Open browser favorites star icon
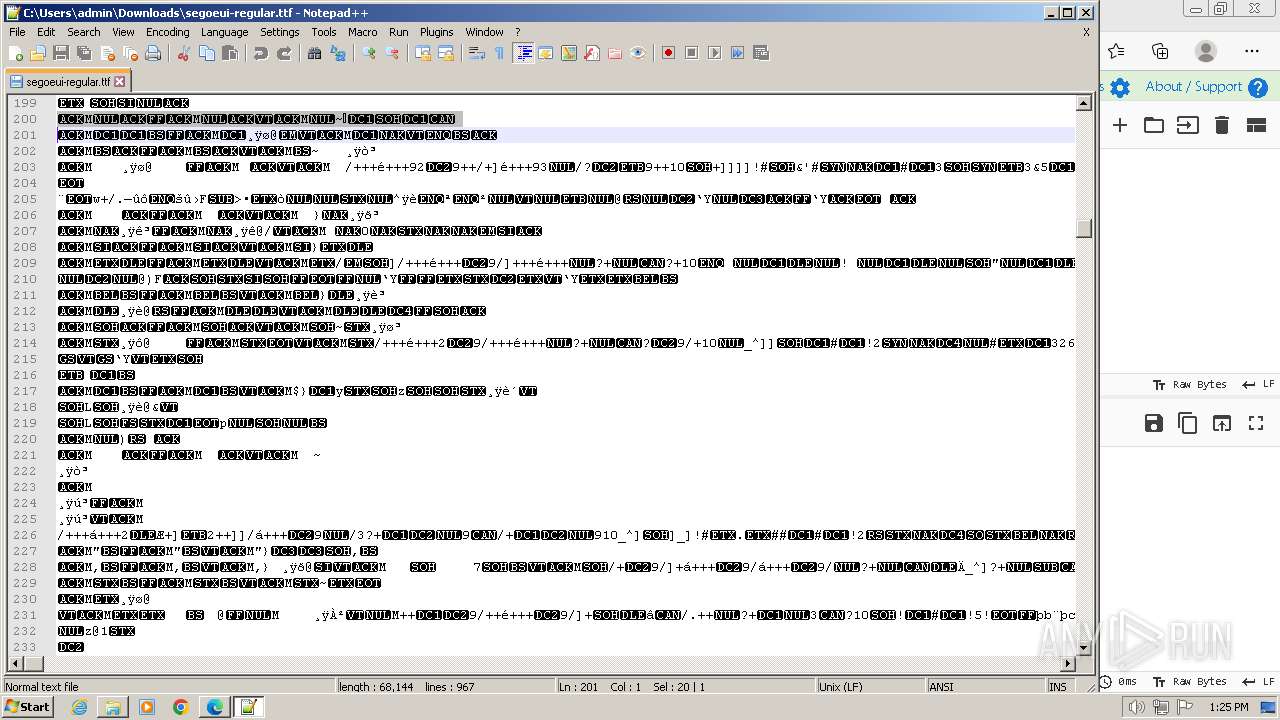Viewport: 1280px width, 720px height. (x=1117, y=51)
